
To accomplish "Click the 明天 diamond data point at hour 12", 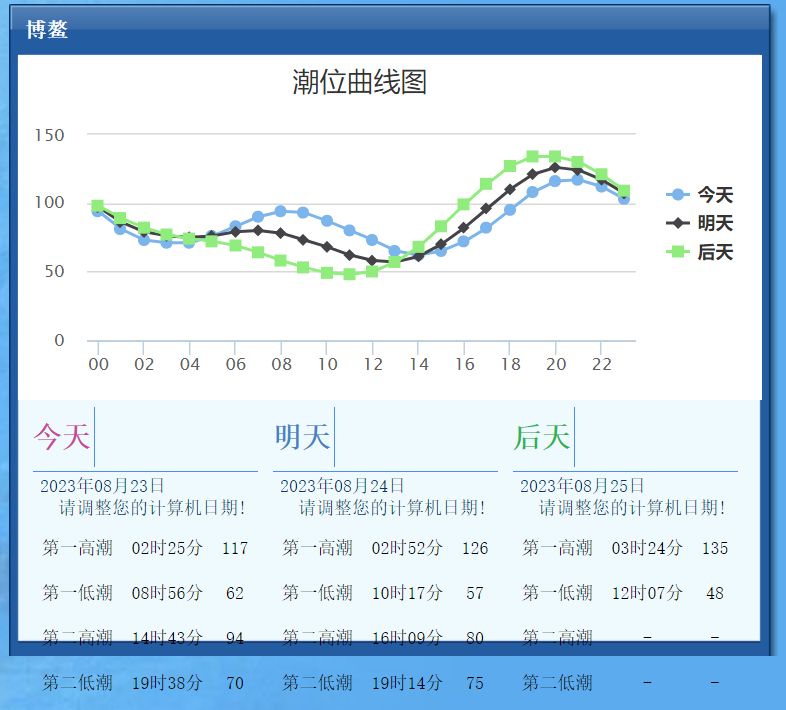I will pyautogui.click(x=372, y=261).
